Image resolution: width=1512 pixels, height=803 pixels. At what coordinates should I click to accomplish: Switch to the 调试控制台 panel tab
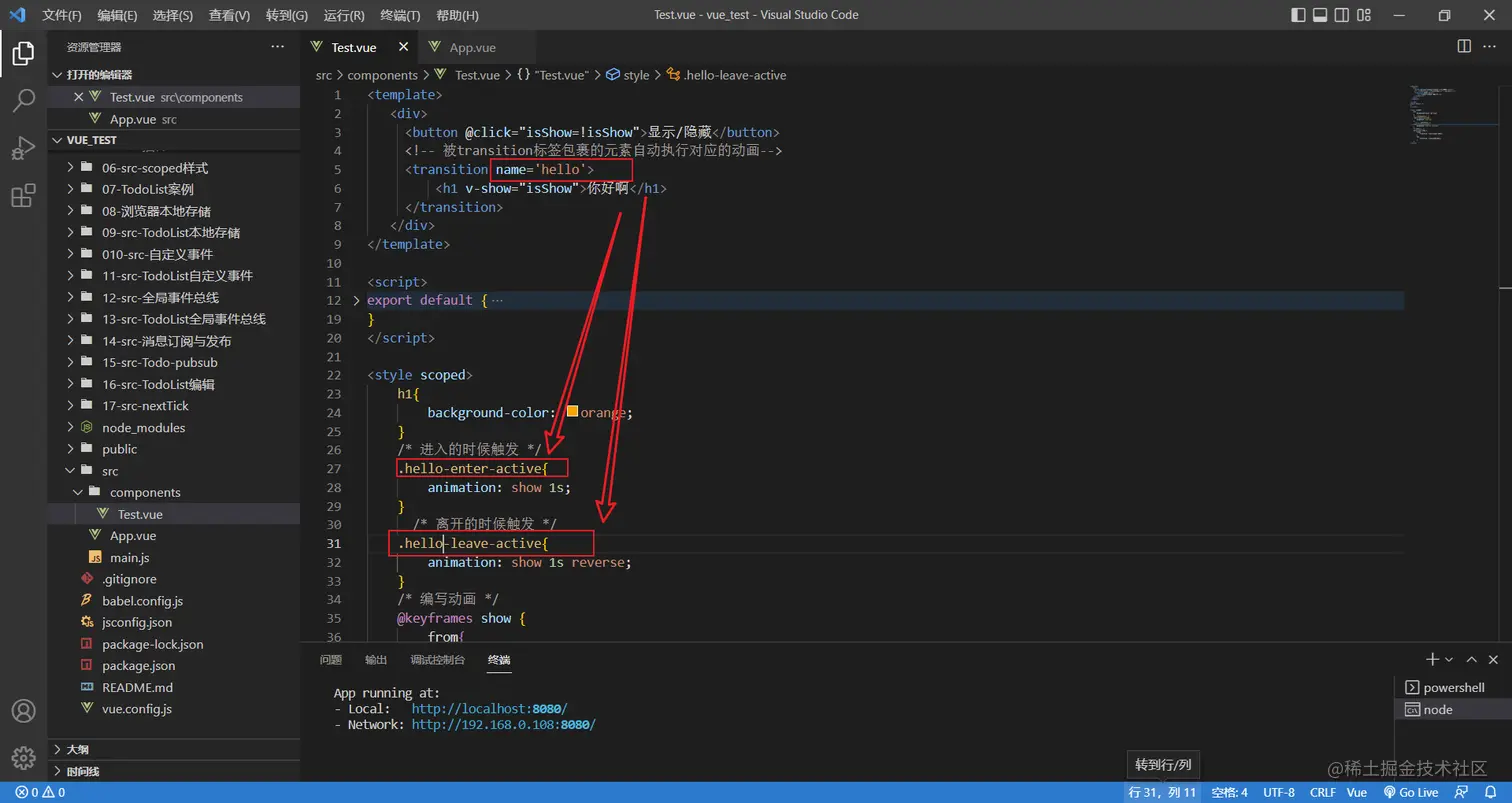[438, 660]
